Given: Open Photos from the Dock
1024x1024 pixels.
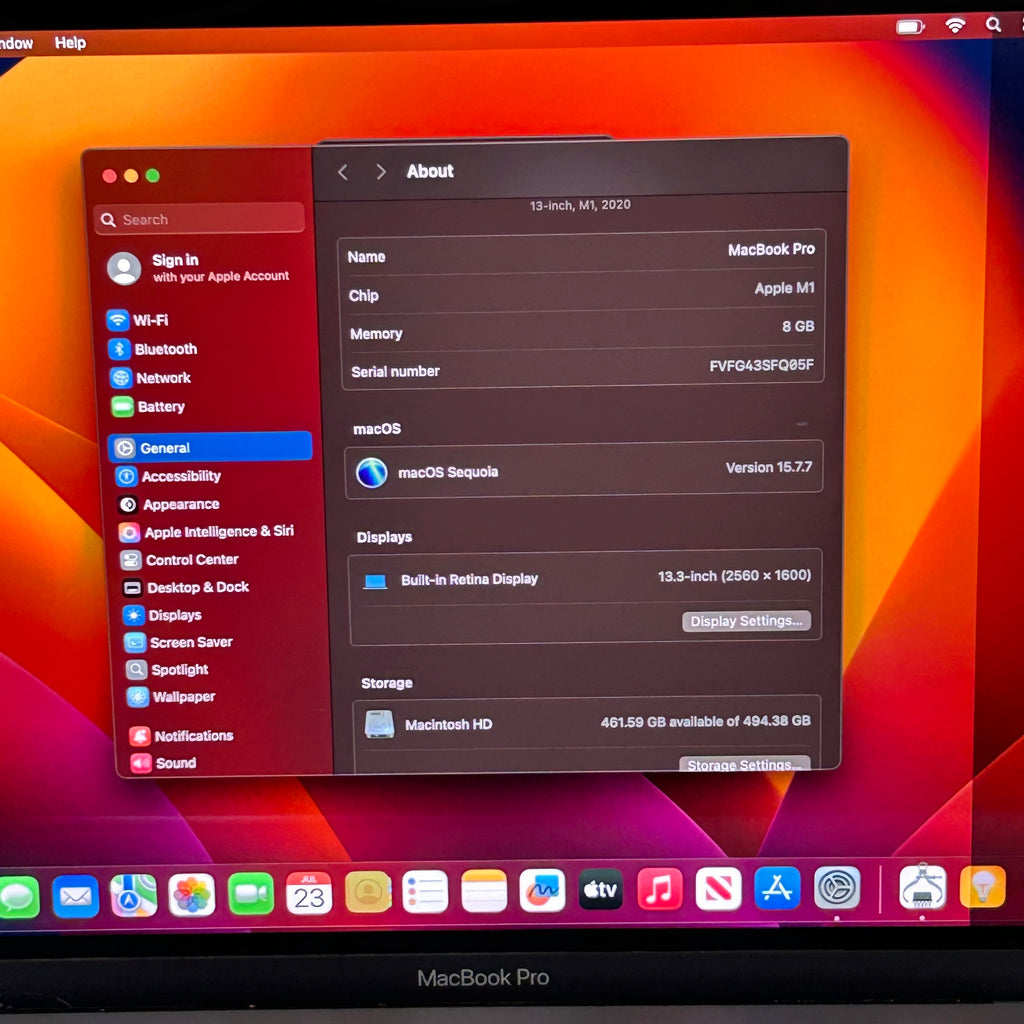Looking at the screenshot, I should [x=191, y=894].
